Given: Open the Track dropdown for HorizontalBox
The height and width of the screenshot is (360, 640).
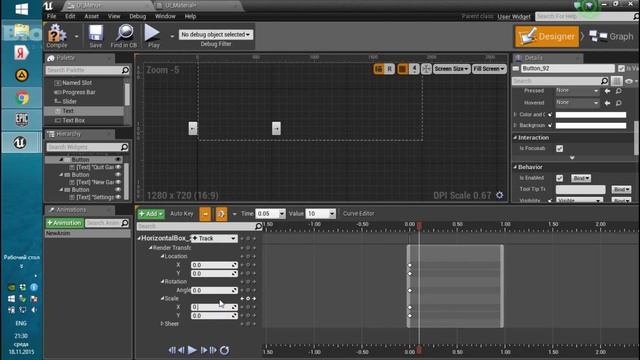Looking at the screenshot, I should click(x=214, y=238).
